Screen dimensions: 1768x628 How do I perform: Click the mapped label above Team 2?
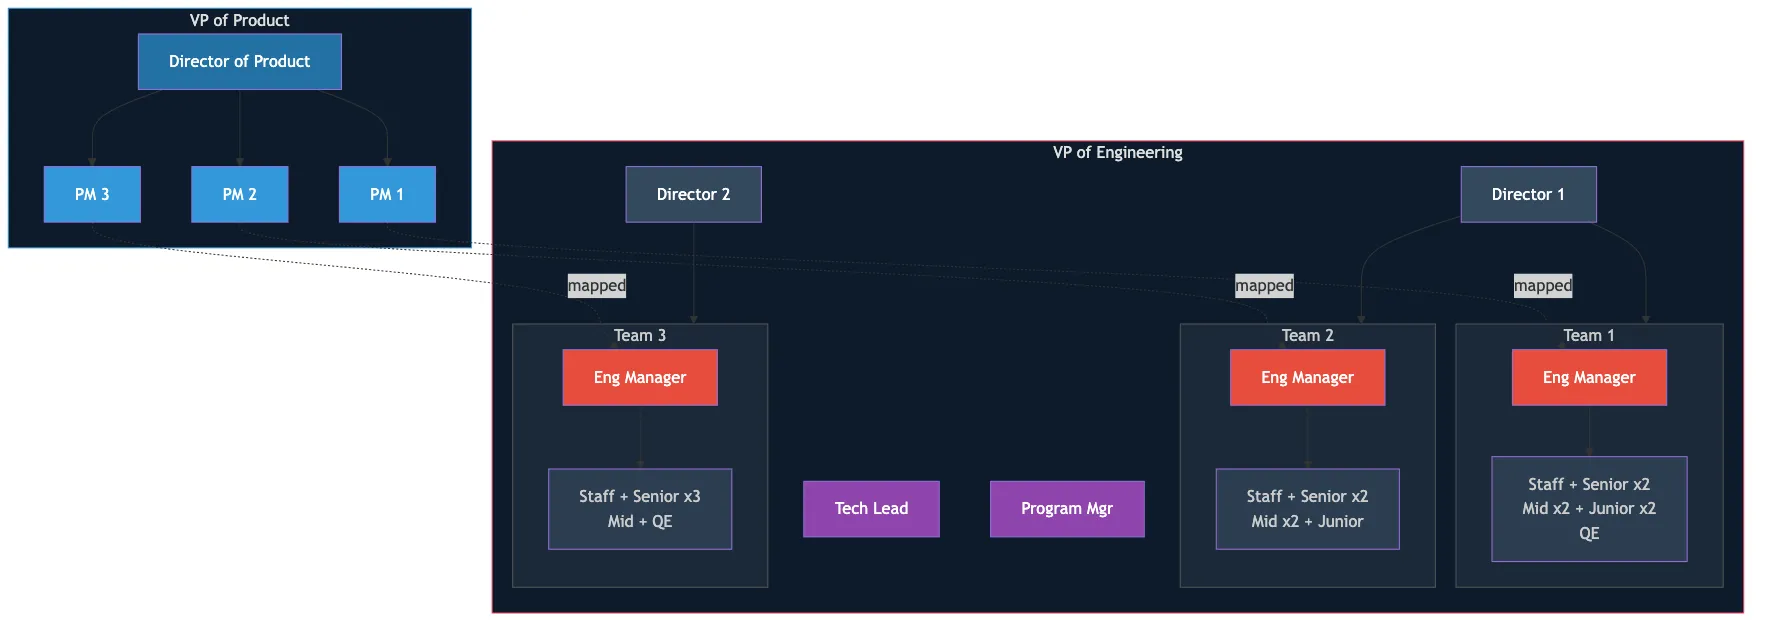click(1264, 286)
